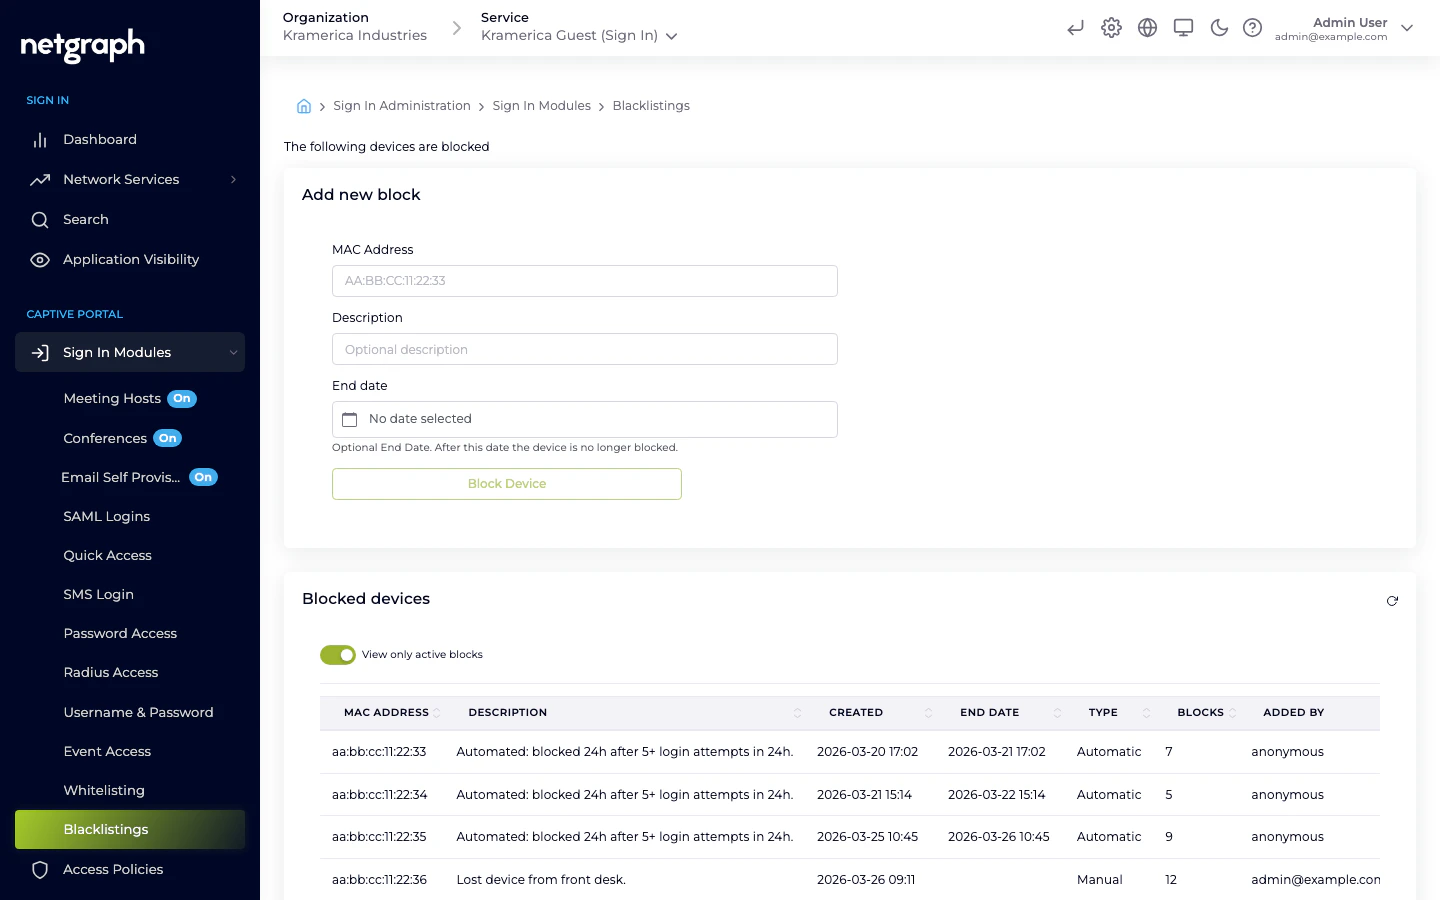
Task: Disable the View only active blocks toggle
Action: (338, 654)
